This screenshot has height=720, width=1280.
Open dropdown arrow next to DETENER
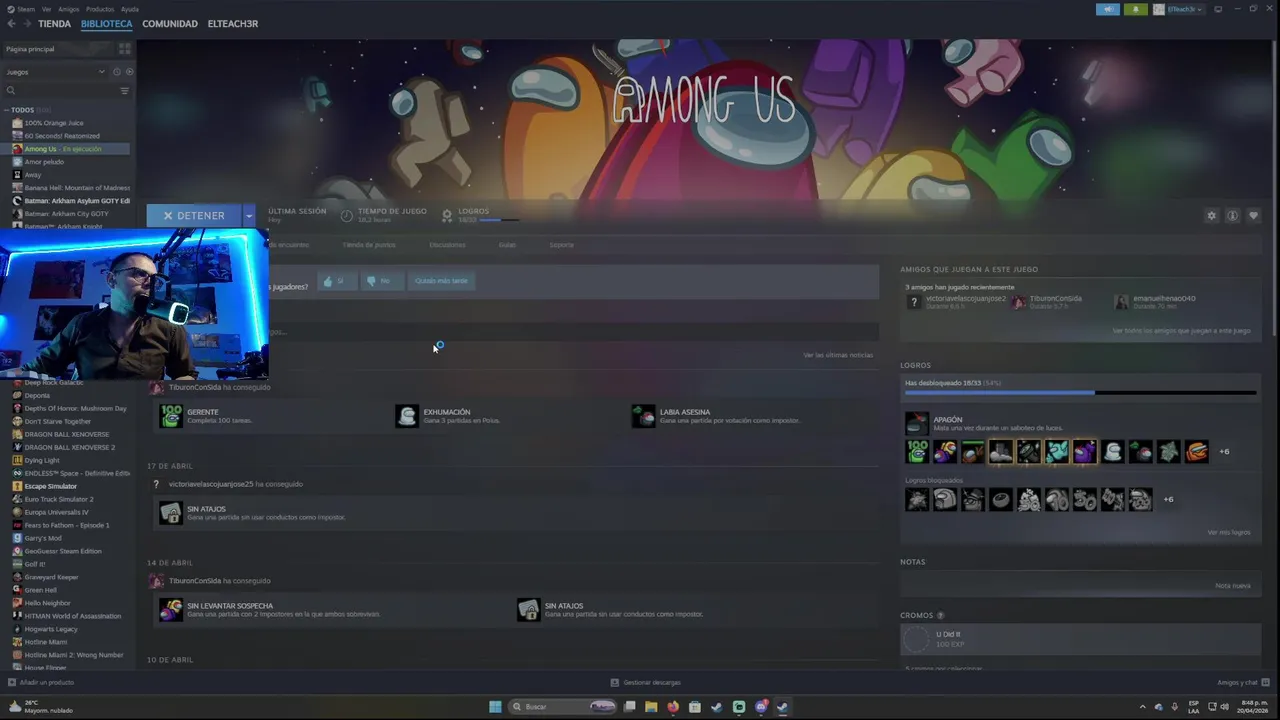pos(249,215)
